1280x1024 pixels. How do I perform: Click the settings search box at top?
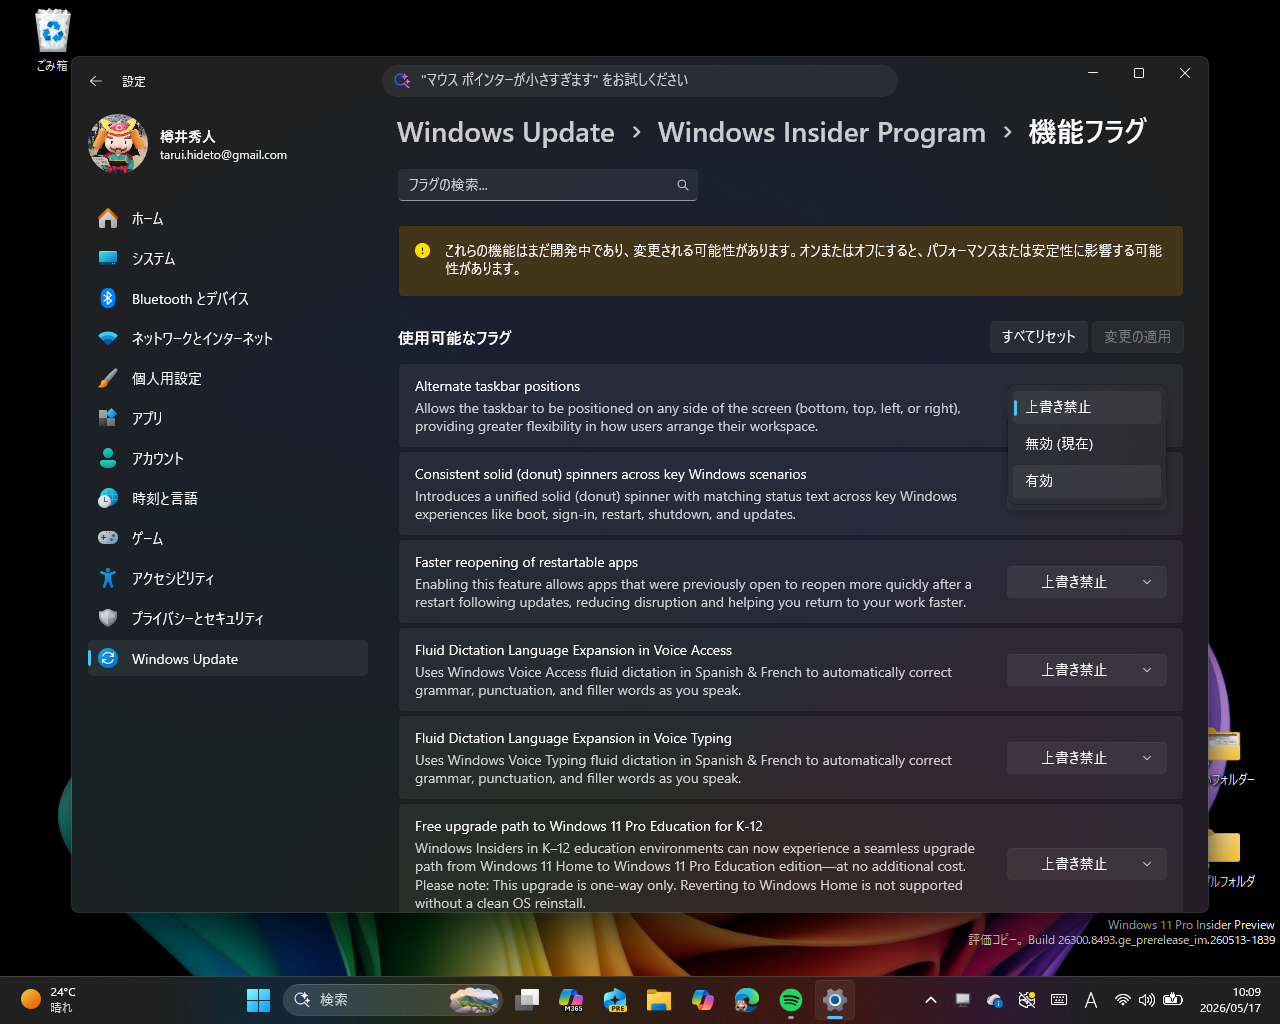coord(640,80)
